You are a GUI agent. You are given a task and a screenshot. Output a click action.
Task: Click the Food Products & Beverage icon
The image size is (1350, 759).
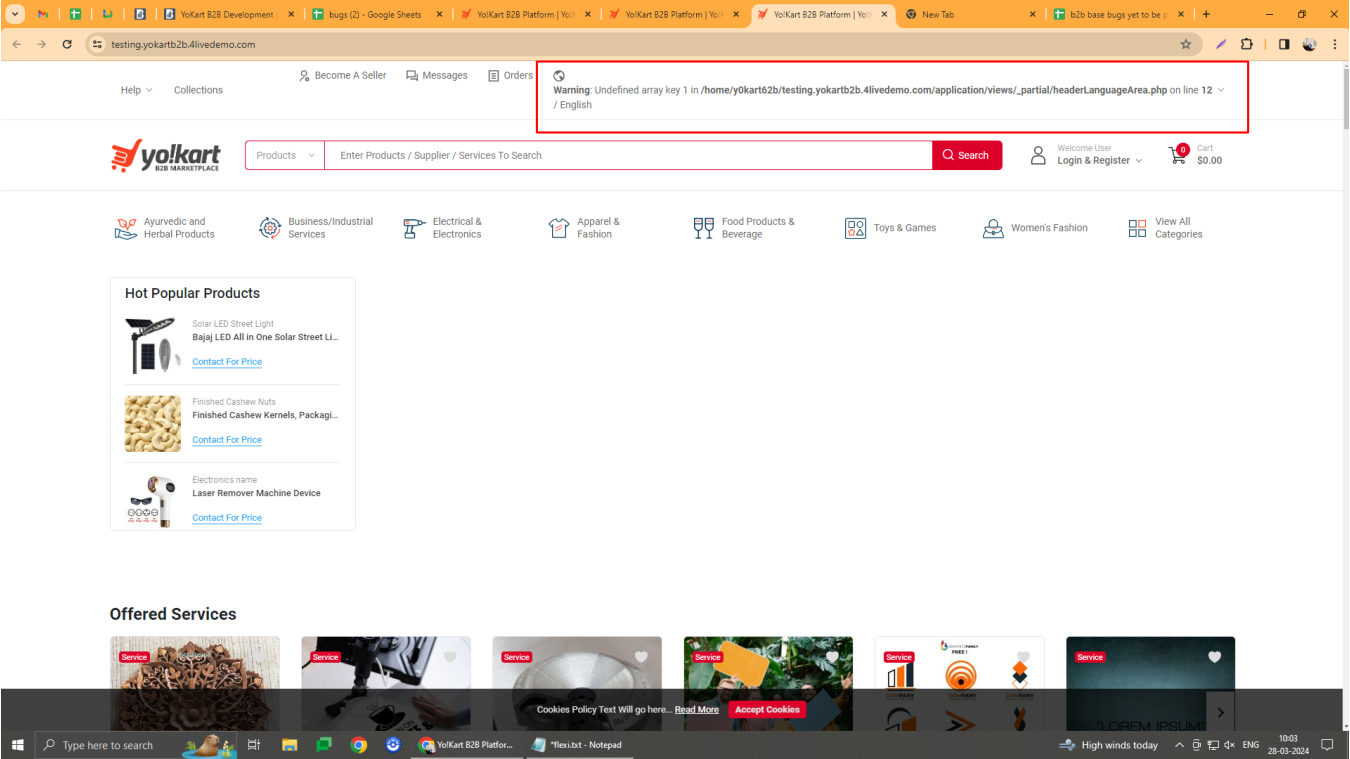[x=703, y=227]
